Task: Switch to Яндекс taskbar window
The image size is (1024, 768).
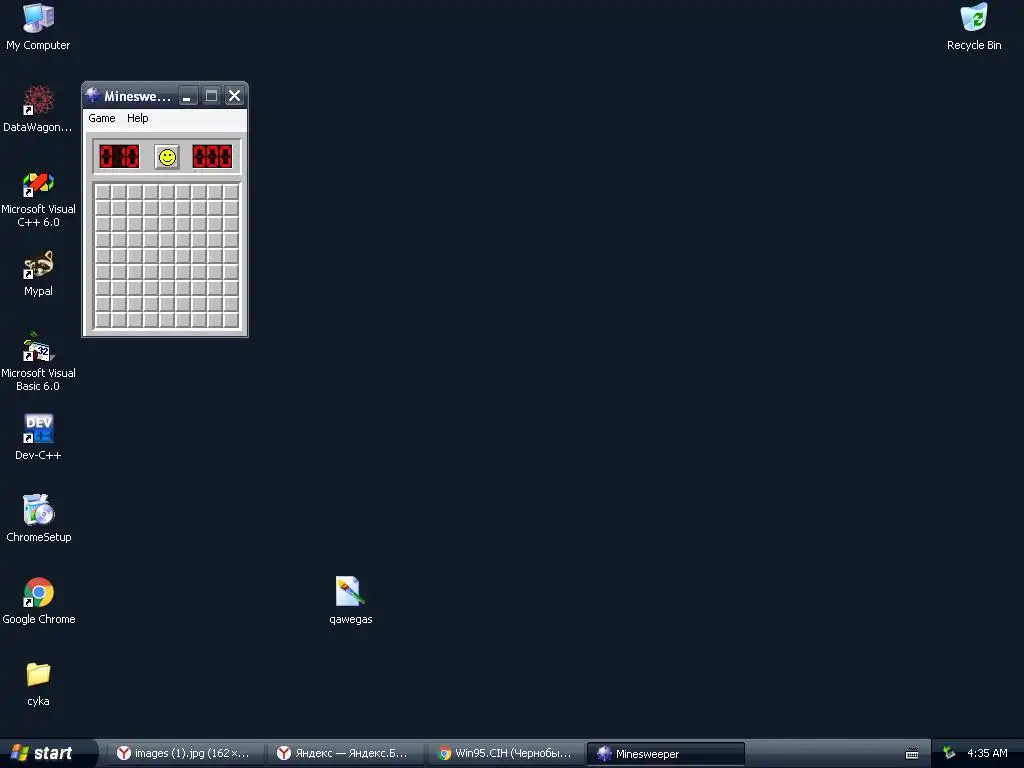Action: pyautogui.click(x=346, y=754)
